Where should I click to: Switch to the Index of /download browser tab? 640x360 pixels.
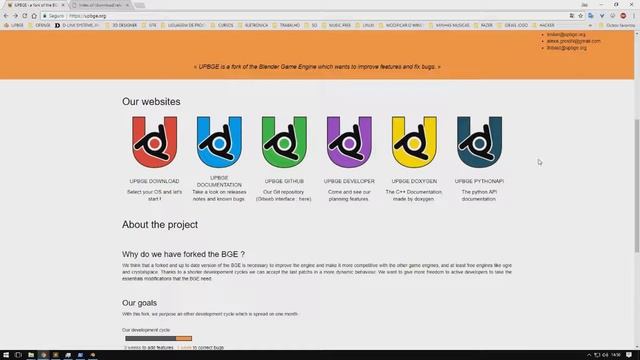click(x=100, y=5)
